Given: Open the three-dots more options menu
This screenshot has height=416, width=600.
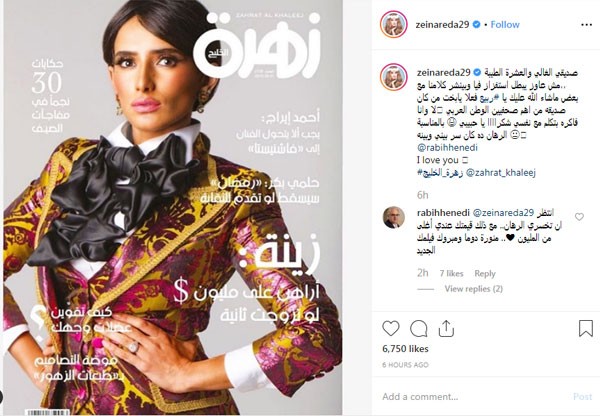Looking at the screenshot, I should [x=586, y=25].
